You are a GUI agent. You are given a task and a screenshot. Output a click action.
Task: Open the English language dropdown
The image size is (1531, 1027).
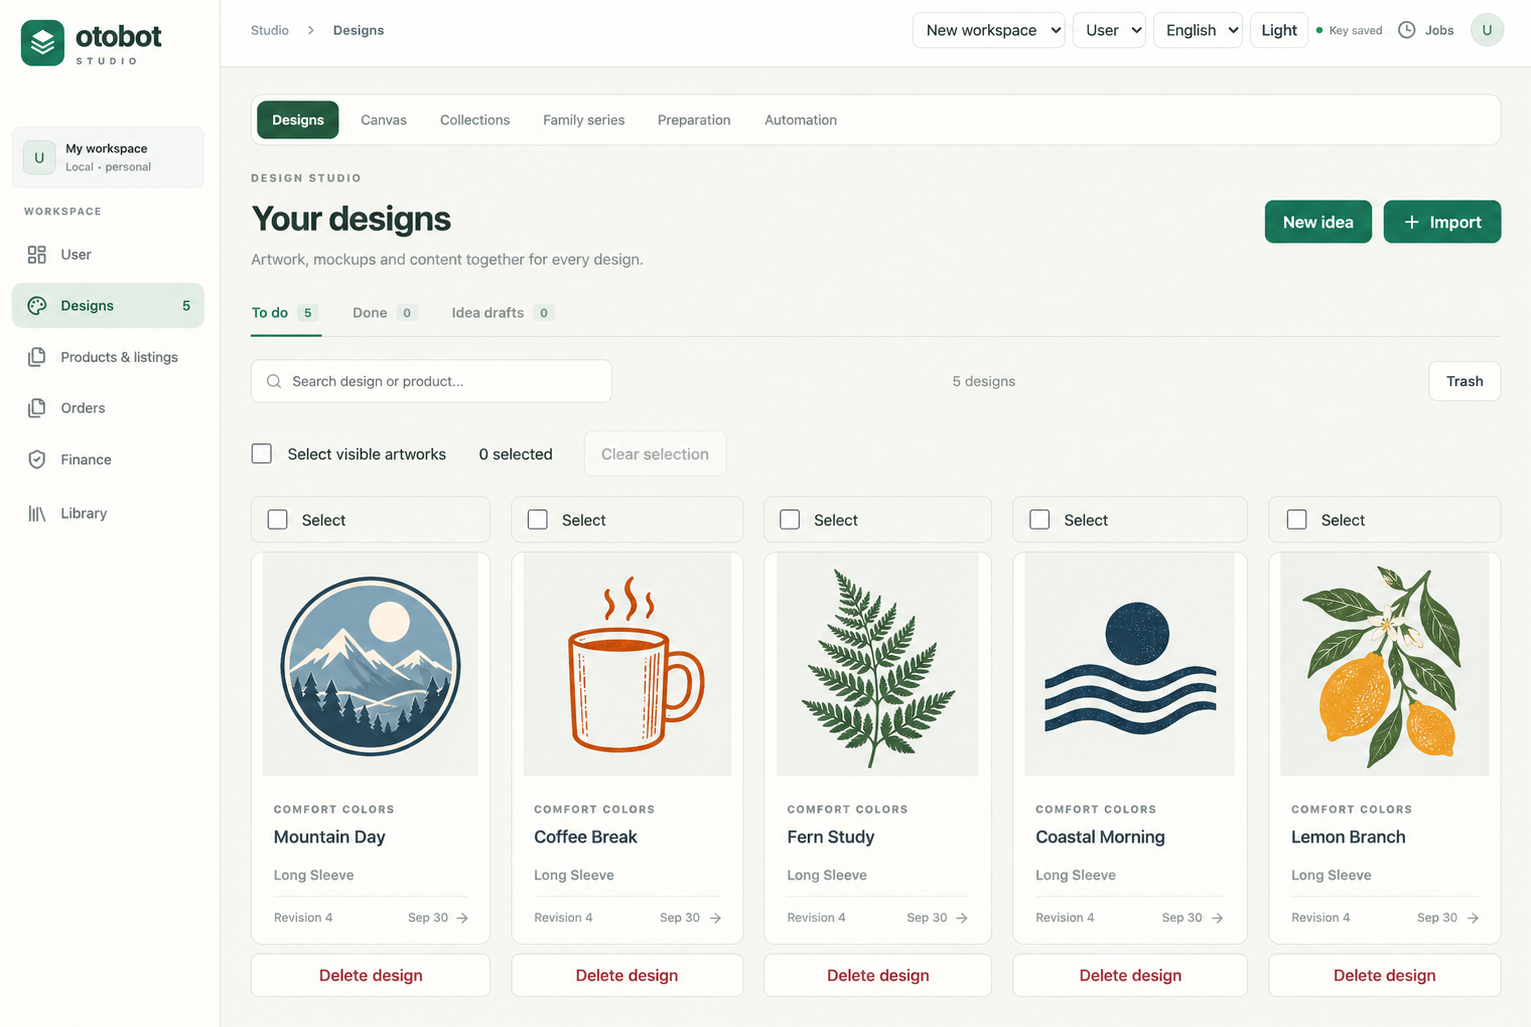[1198, 30]
